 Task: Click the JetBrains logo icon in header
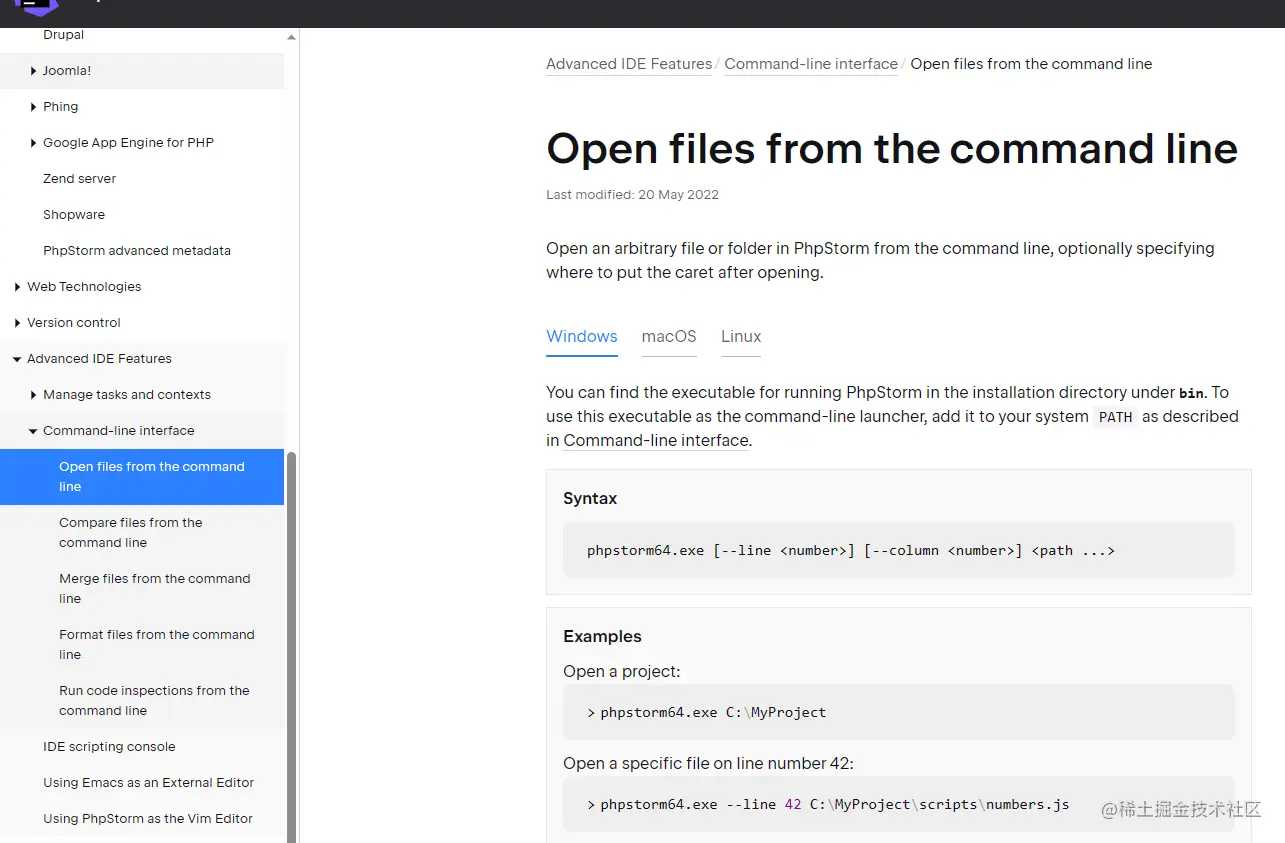(37, 7)
